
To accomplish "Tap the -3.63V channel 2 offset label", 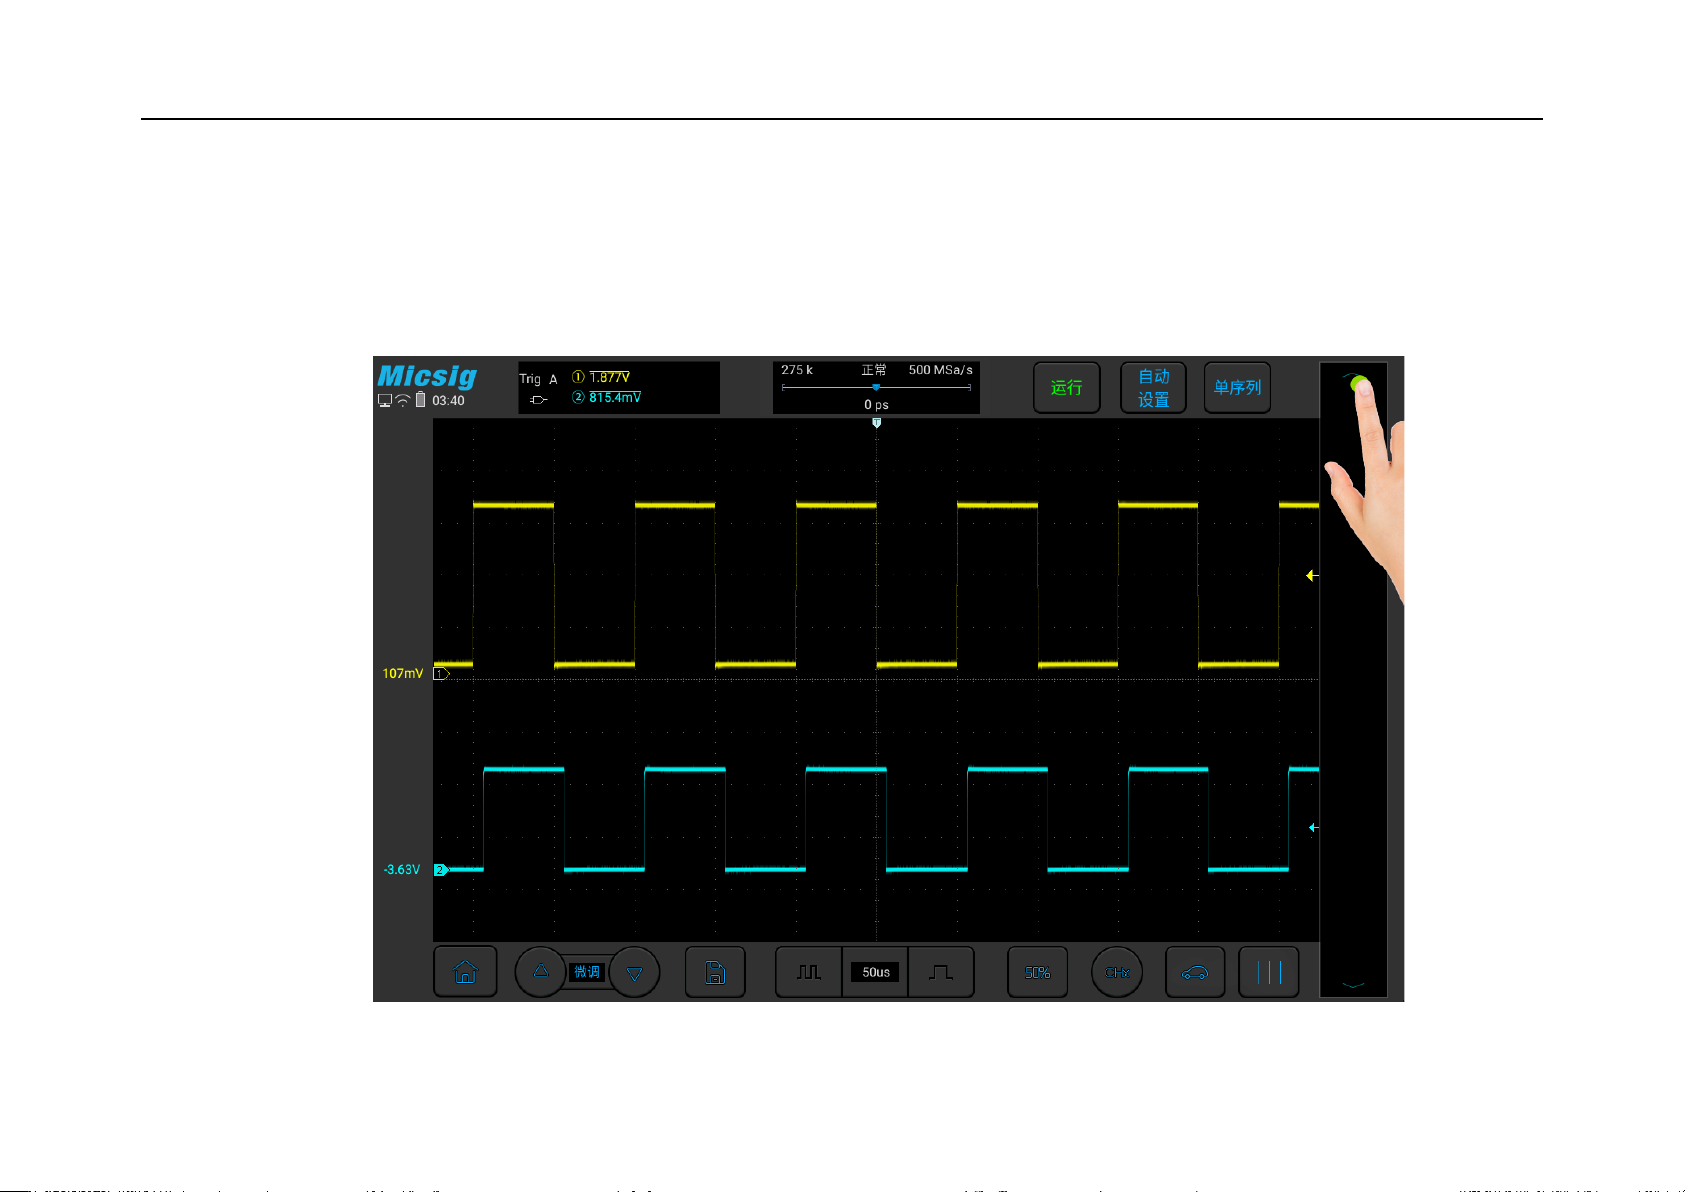I will (x=402, y=870).
